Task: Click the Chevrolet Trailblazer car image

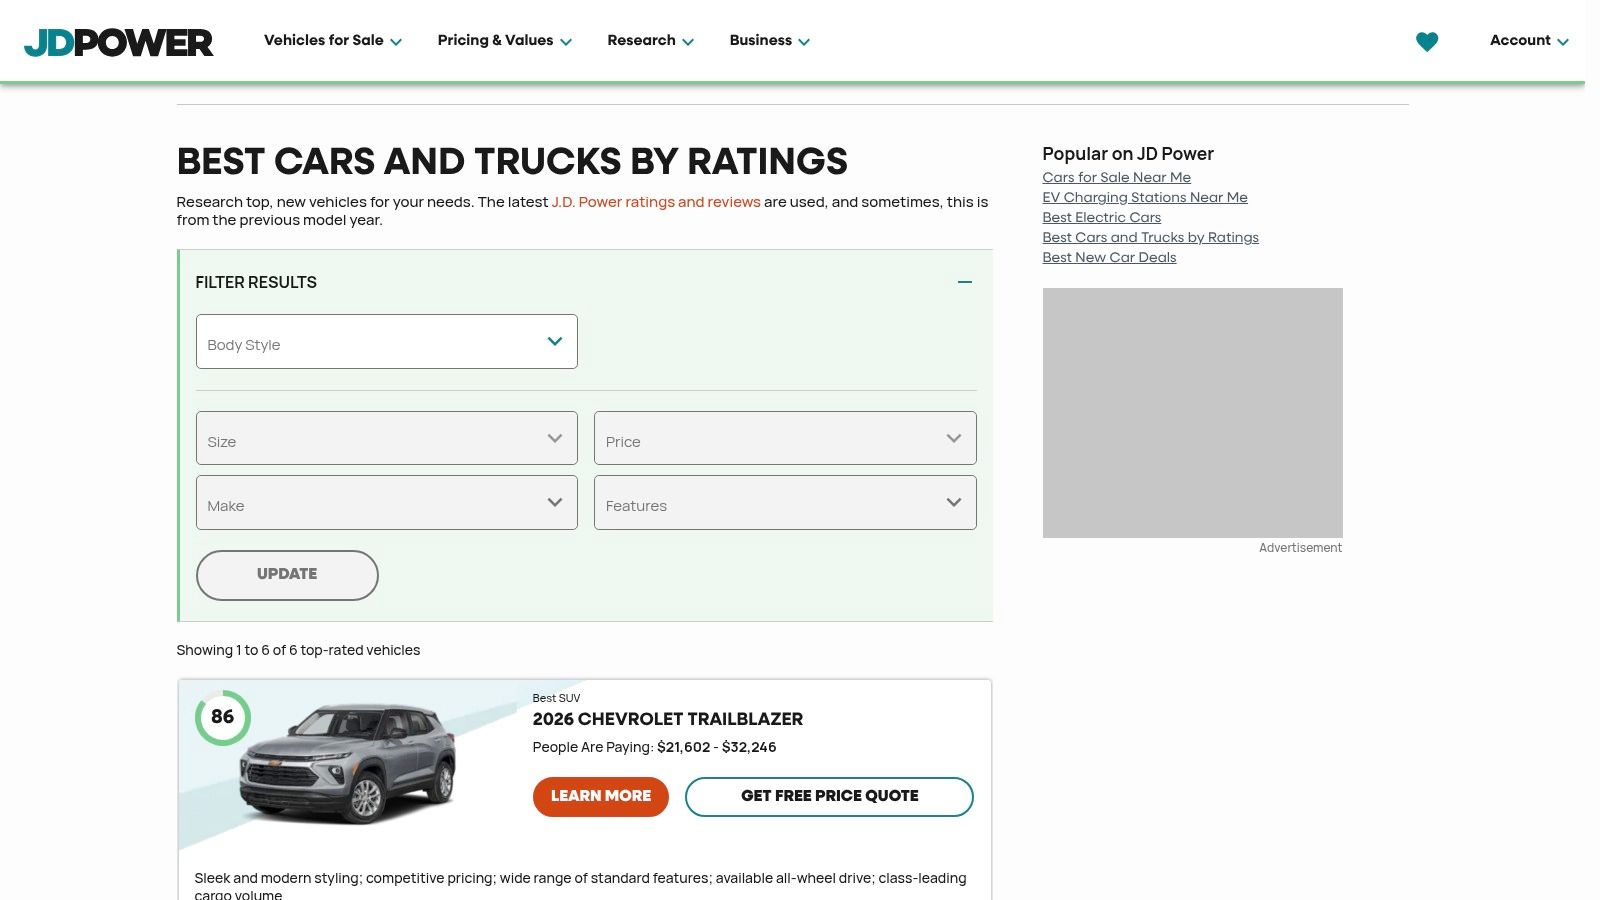Action: tap(347, 765)
